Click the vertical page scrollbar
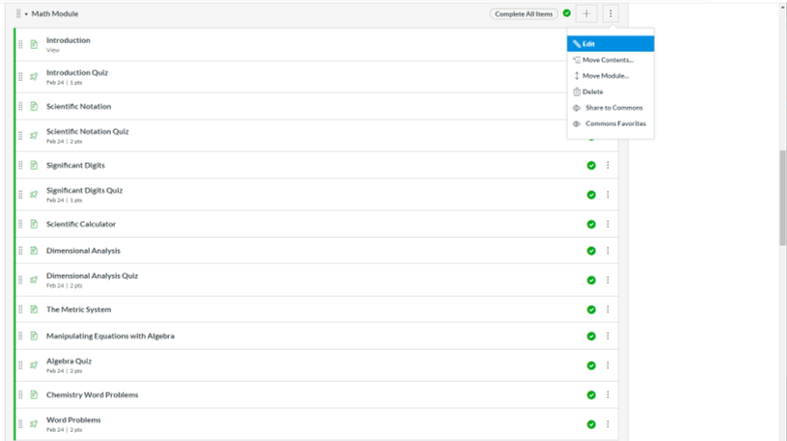Screen dimensions: 787x441 [x=782, y=200]
